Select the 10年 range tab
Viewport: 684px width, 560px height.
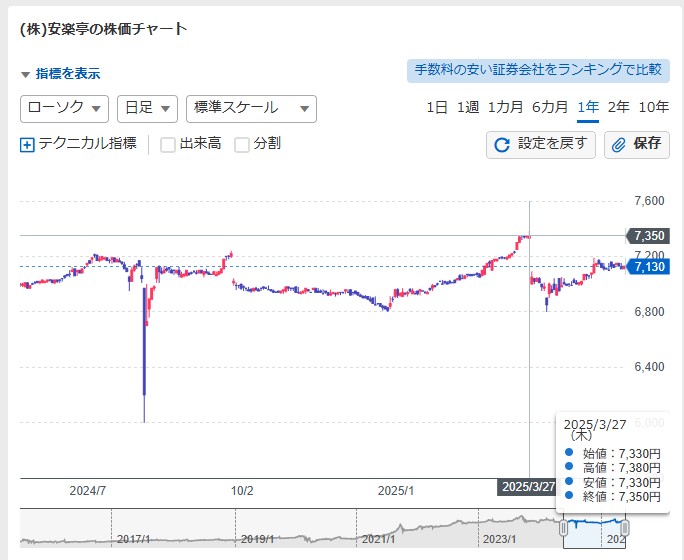click(x=653, y=107)
